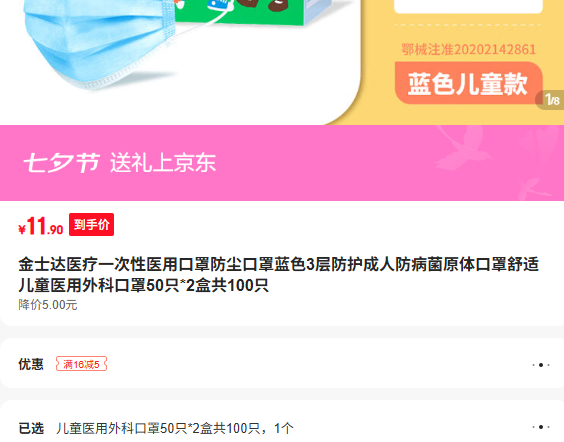Open the 已选 row three-dot more icon
Viewport: 564px width, 442px height.
[541, 427]
